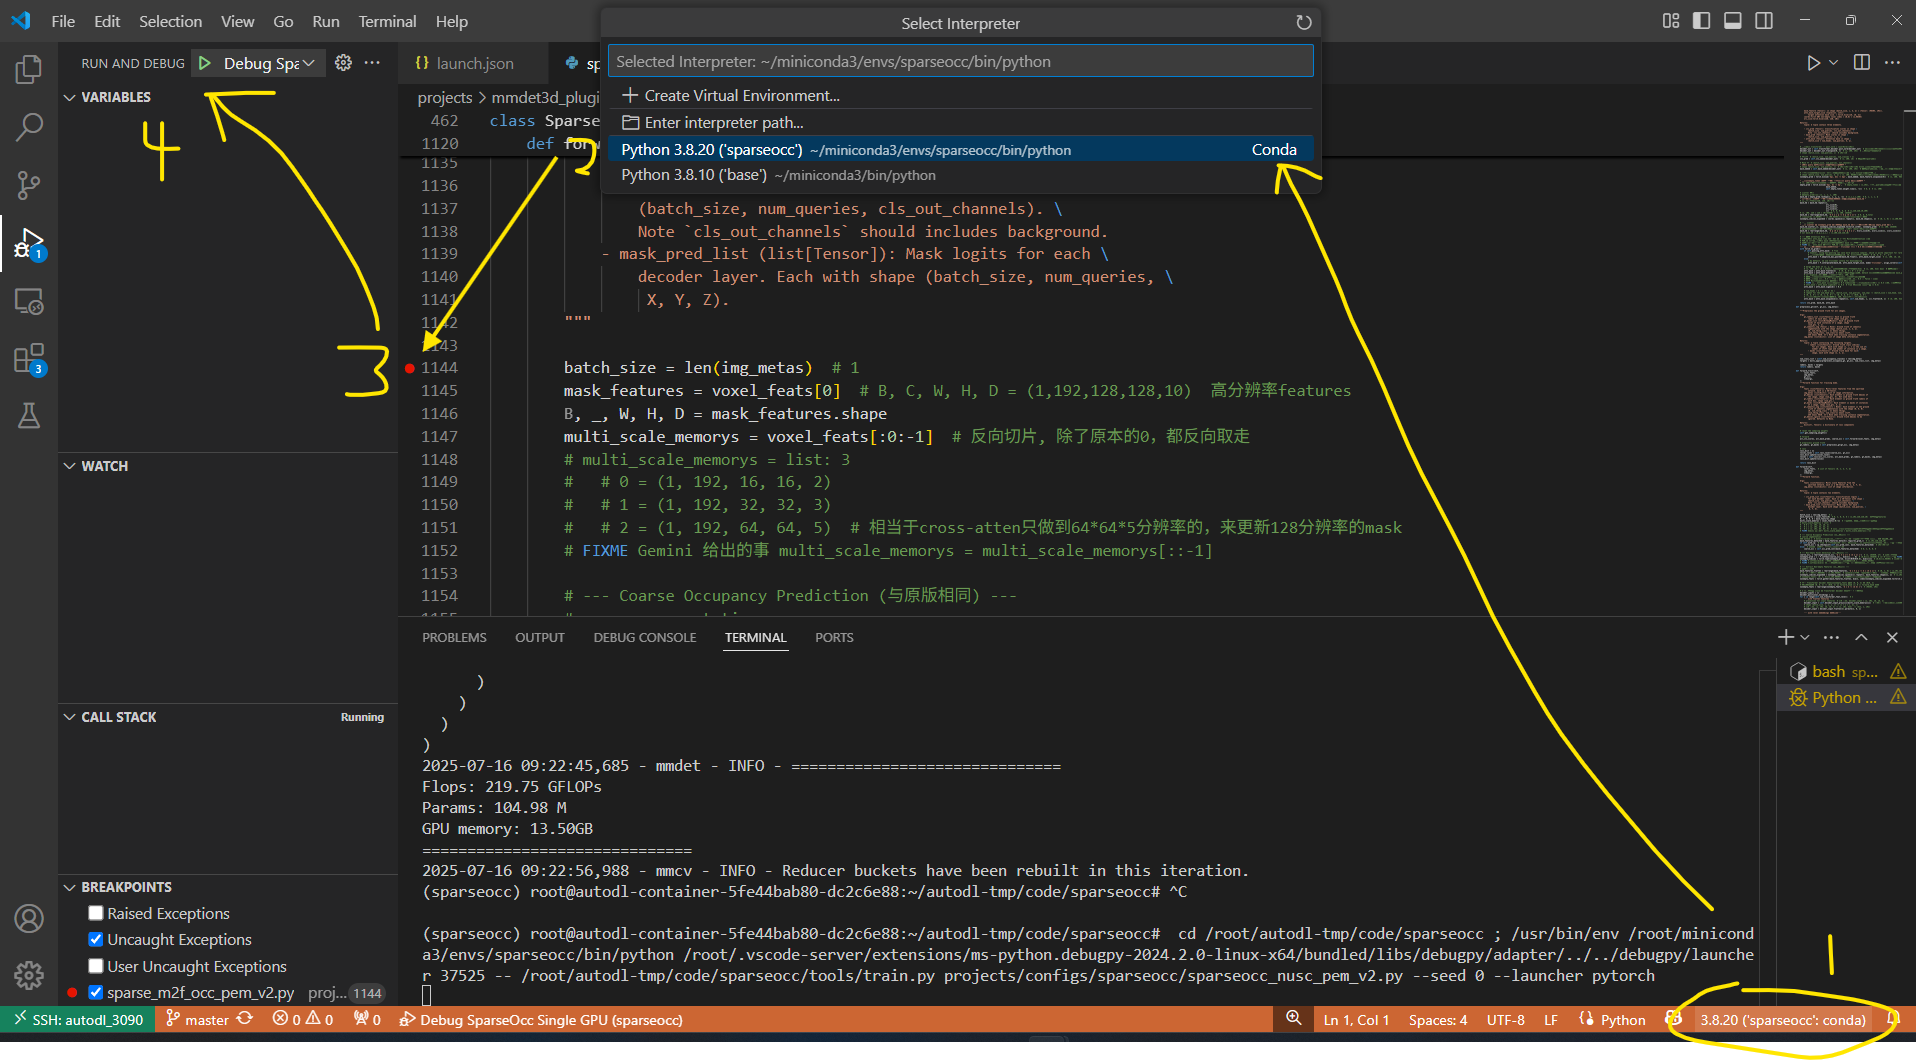Disable sparse_m2f_occ_pem_v2.py breakpoint checkbox
This screenshot has width=1916, height=1062.
point(96,992)
